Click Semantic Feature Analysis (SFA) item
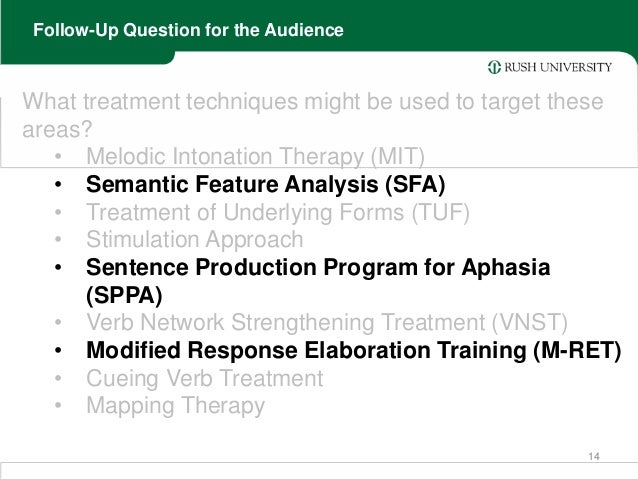This screenshot has width=638, height=479. 265,184
